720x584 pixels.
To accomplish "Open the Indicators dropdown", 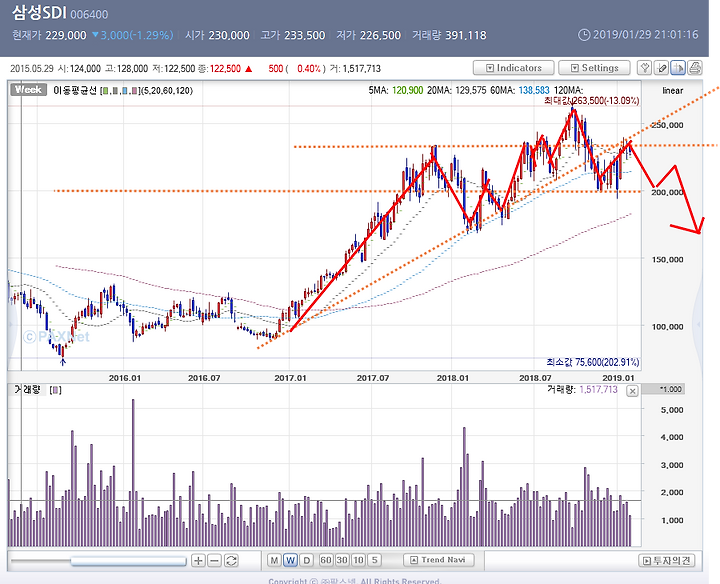I will tap(513, 68).
